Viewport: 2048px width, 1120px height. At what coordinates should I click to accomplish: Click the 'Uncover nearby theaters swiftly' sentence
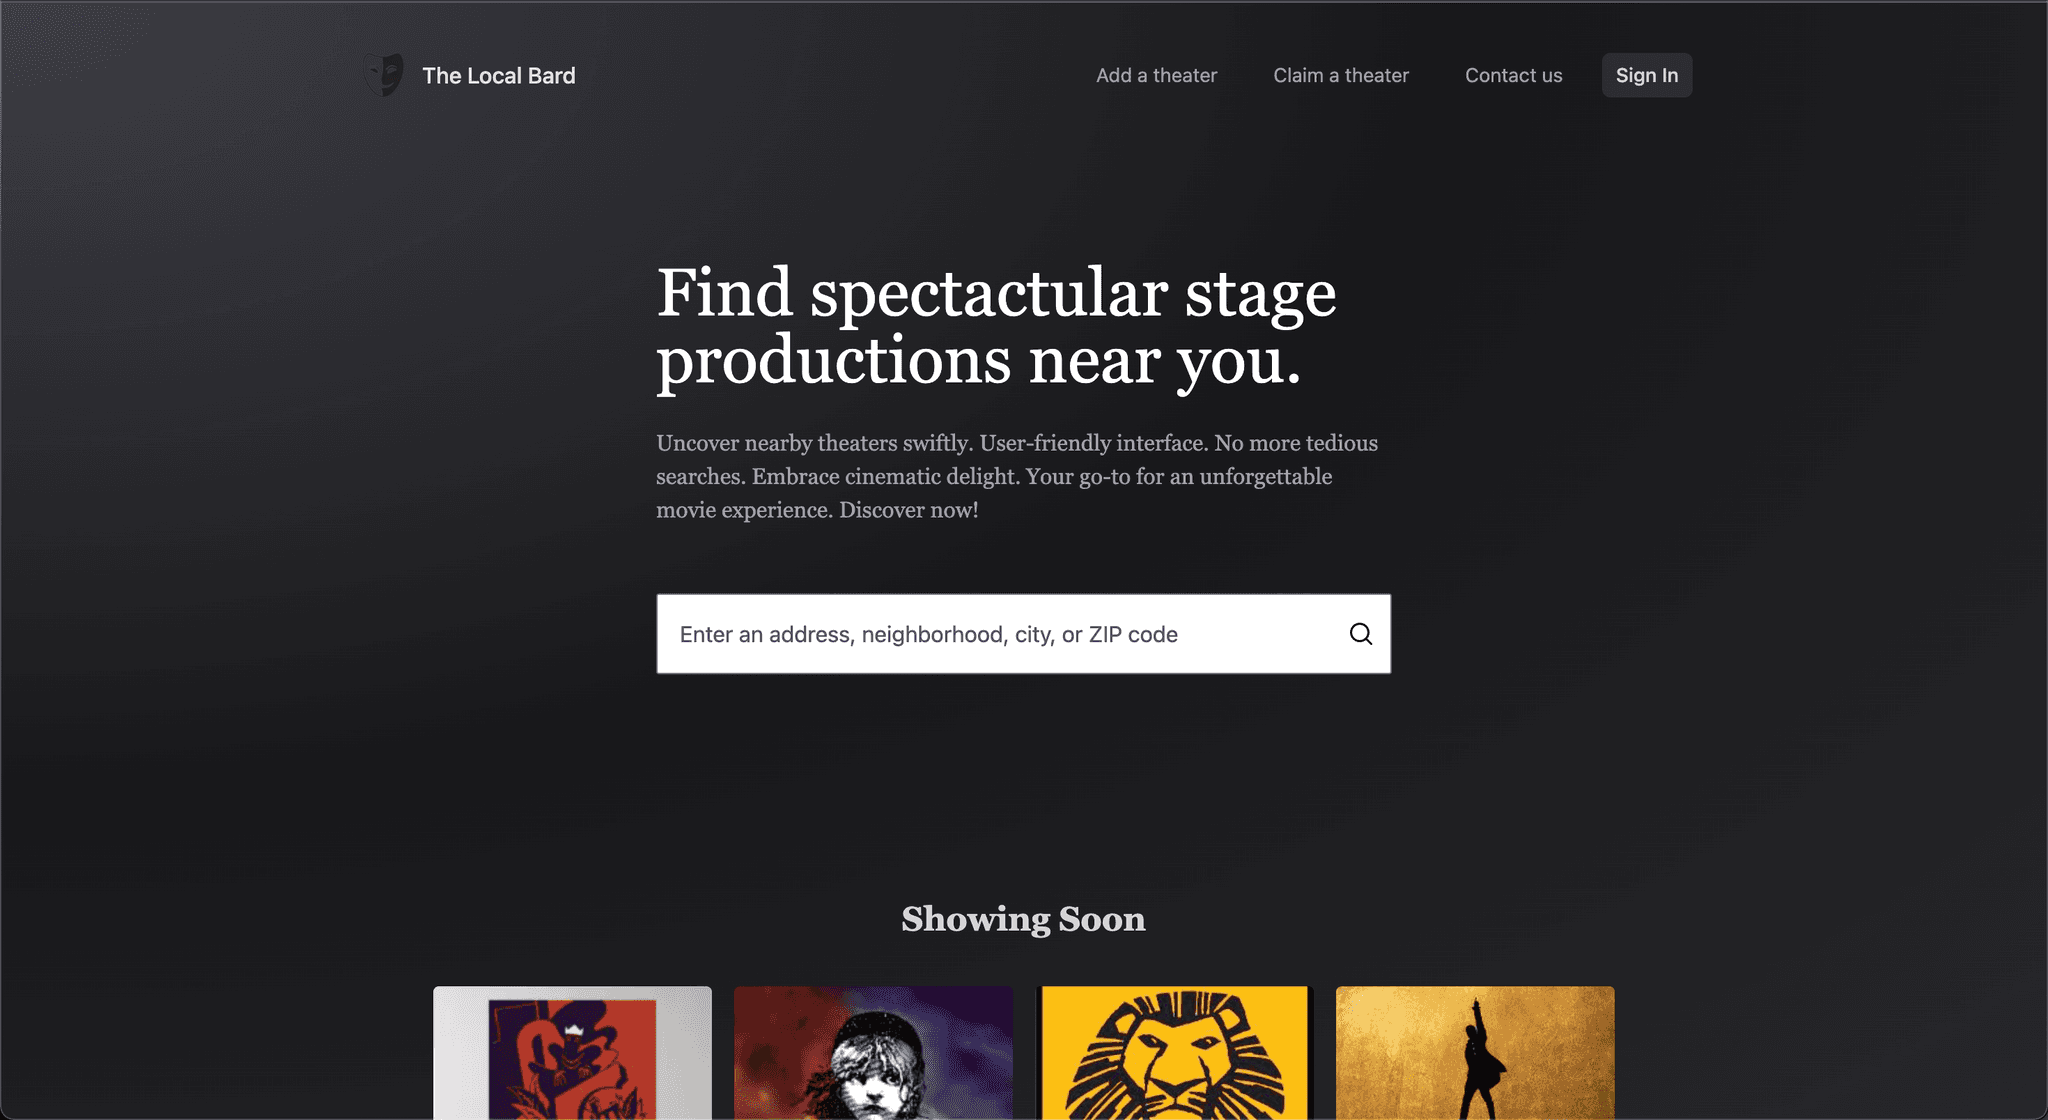[814, 443]
